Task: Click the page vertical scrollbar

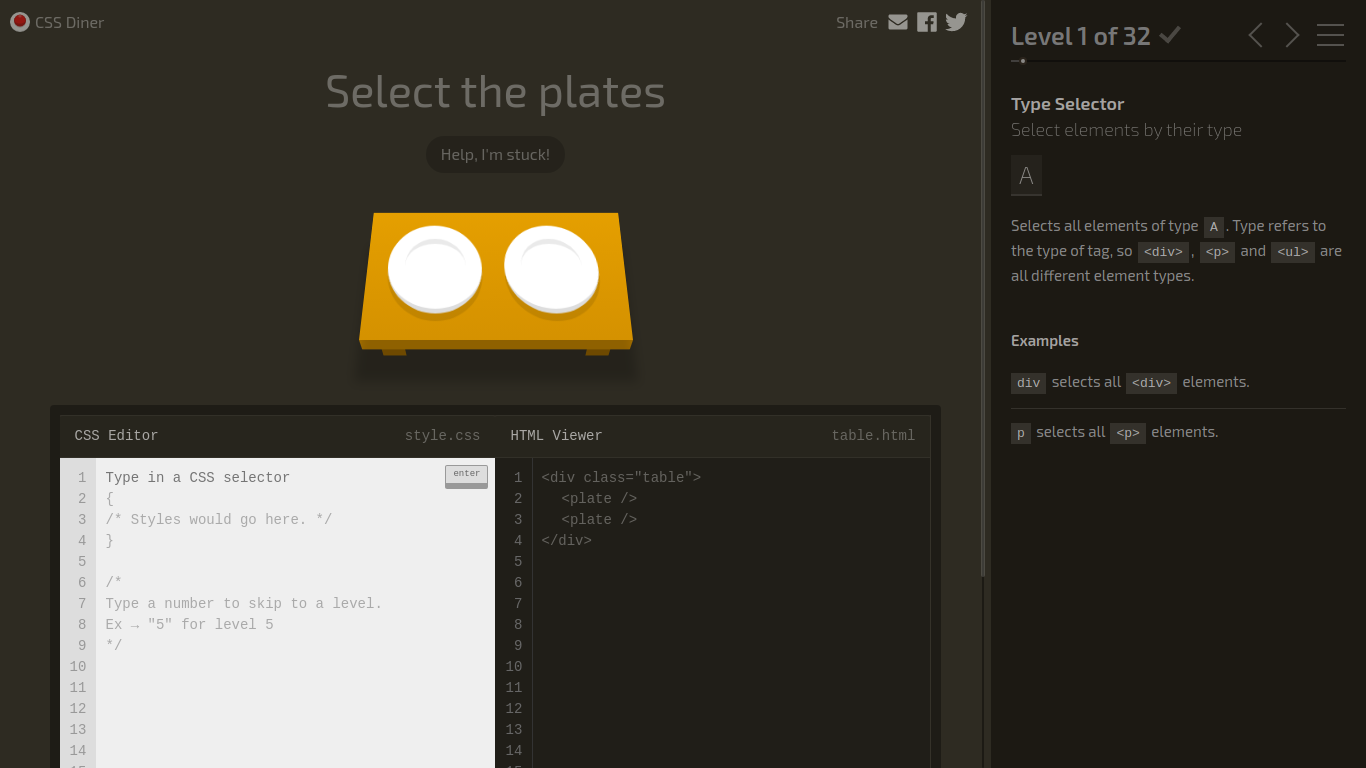Action: click(983, 288)
